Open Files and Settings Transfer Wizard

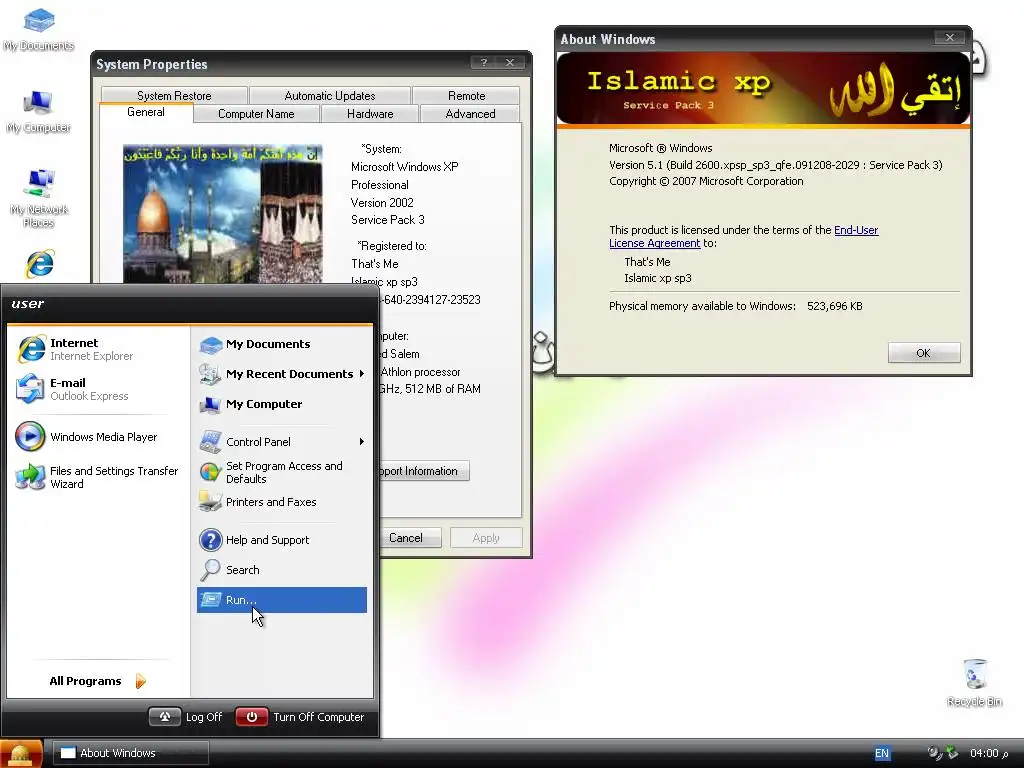point(97,477)
